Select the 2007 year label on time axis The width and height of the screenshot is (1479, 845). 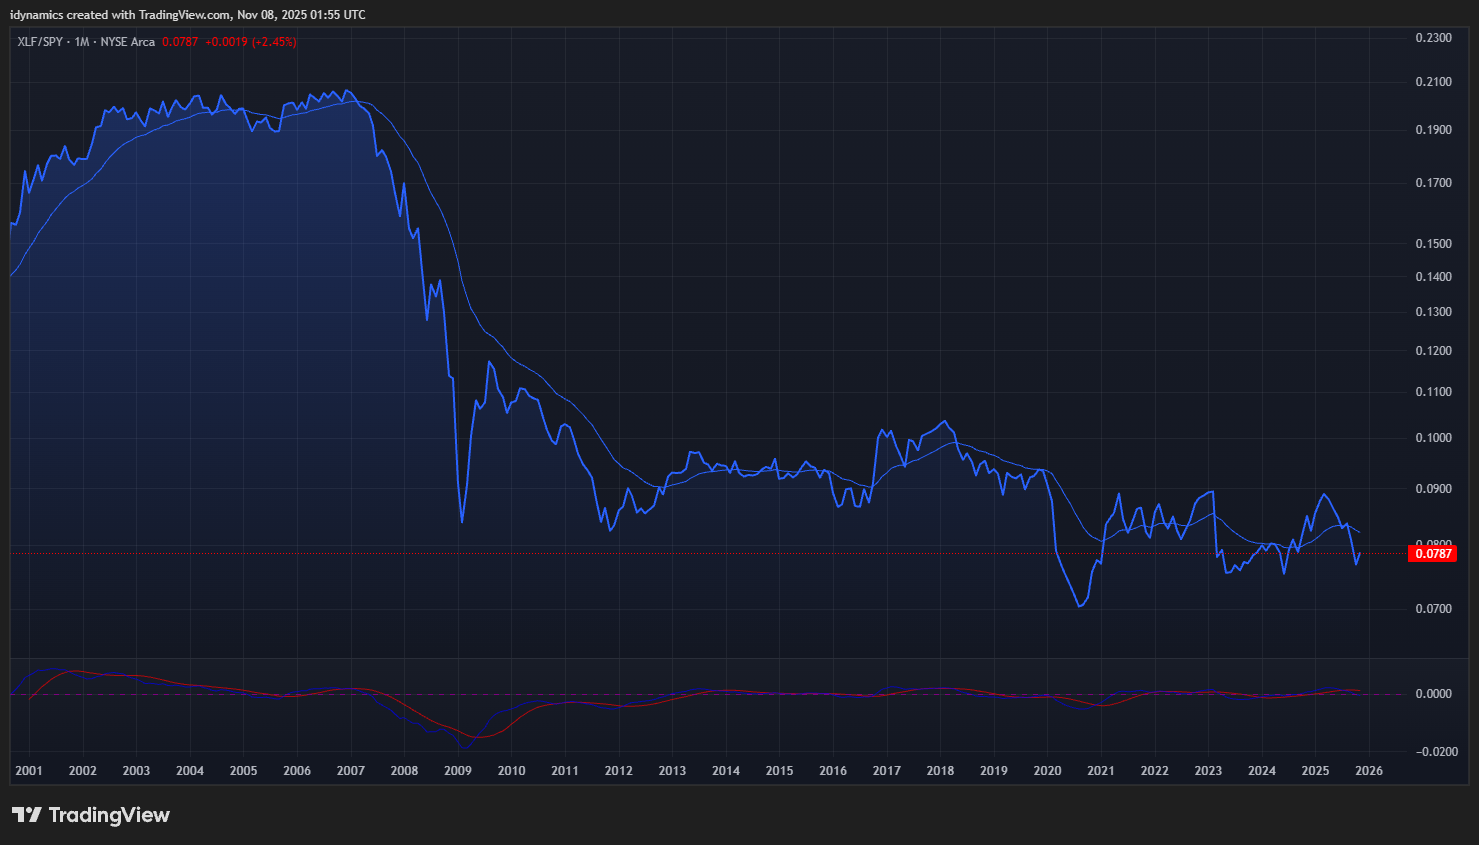coord(350,770)
